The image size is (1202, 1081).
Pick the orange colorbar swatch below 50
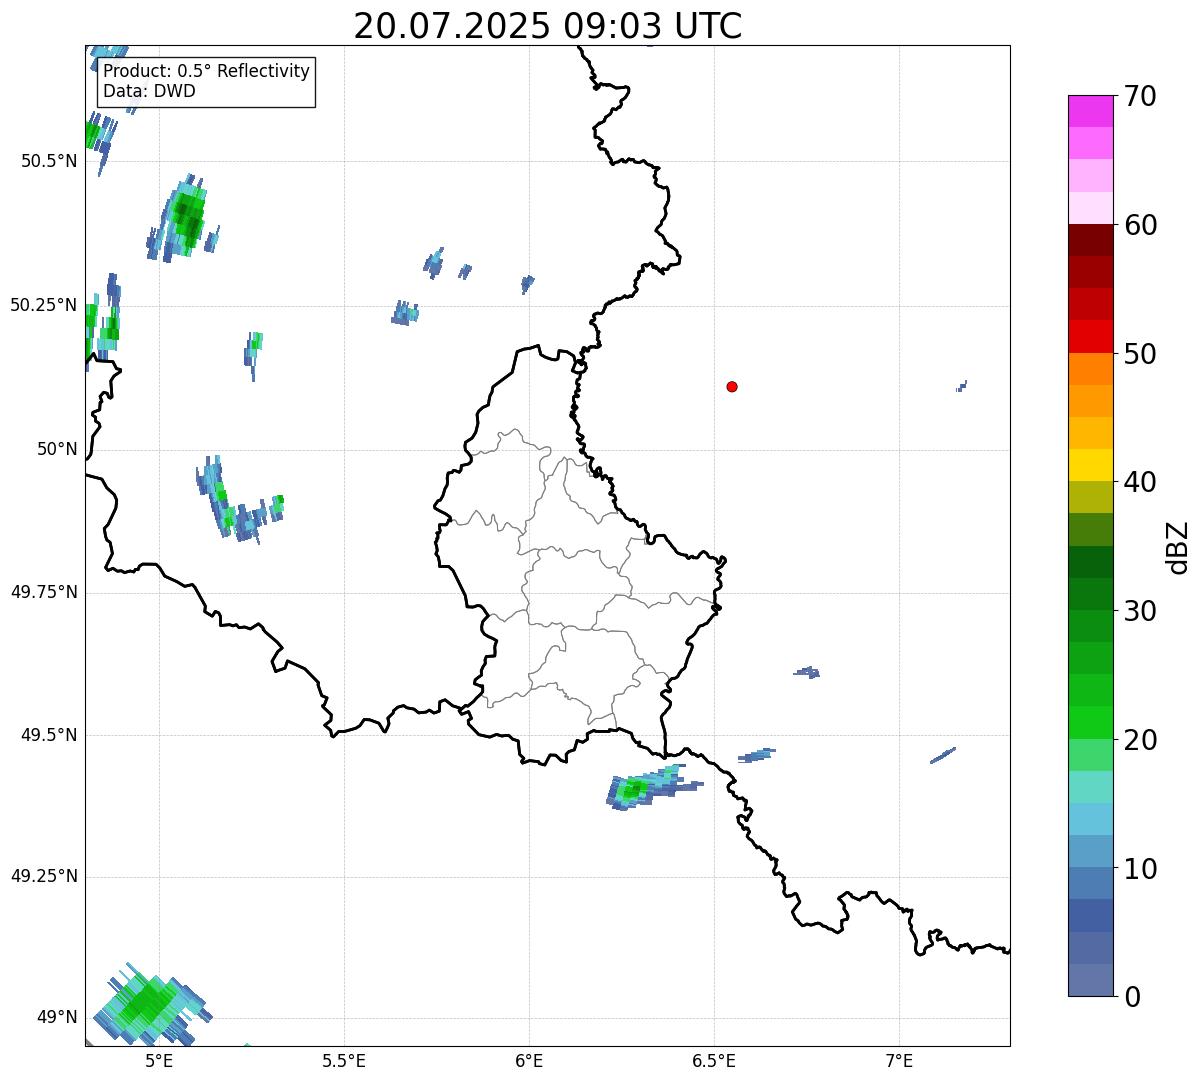tap(1091, 369)
